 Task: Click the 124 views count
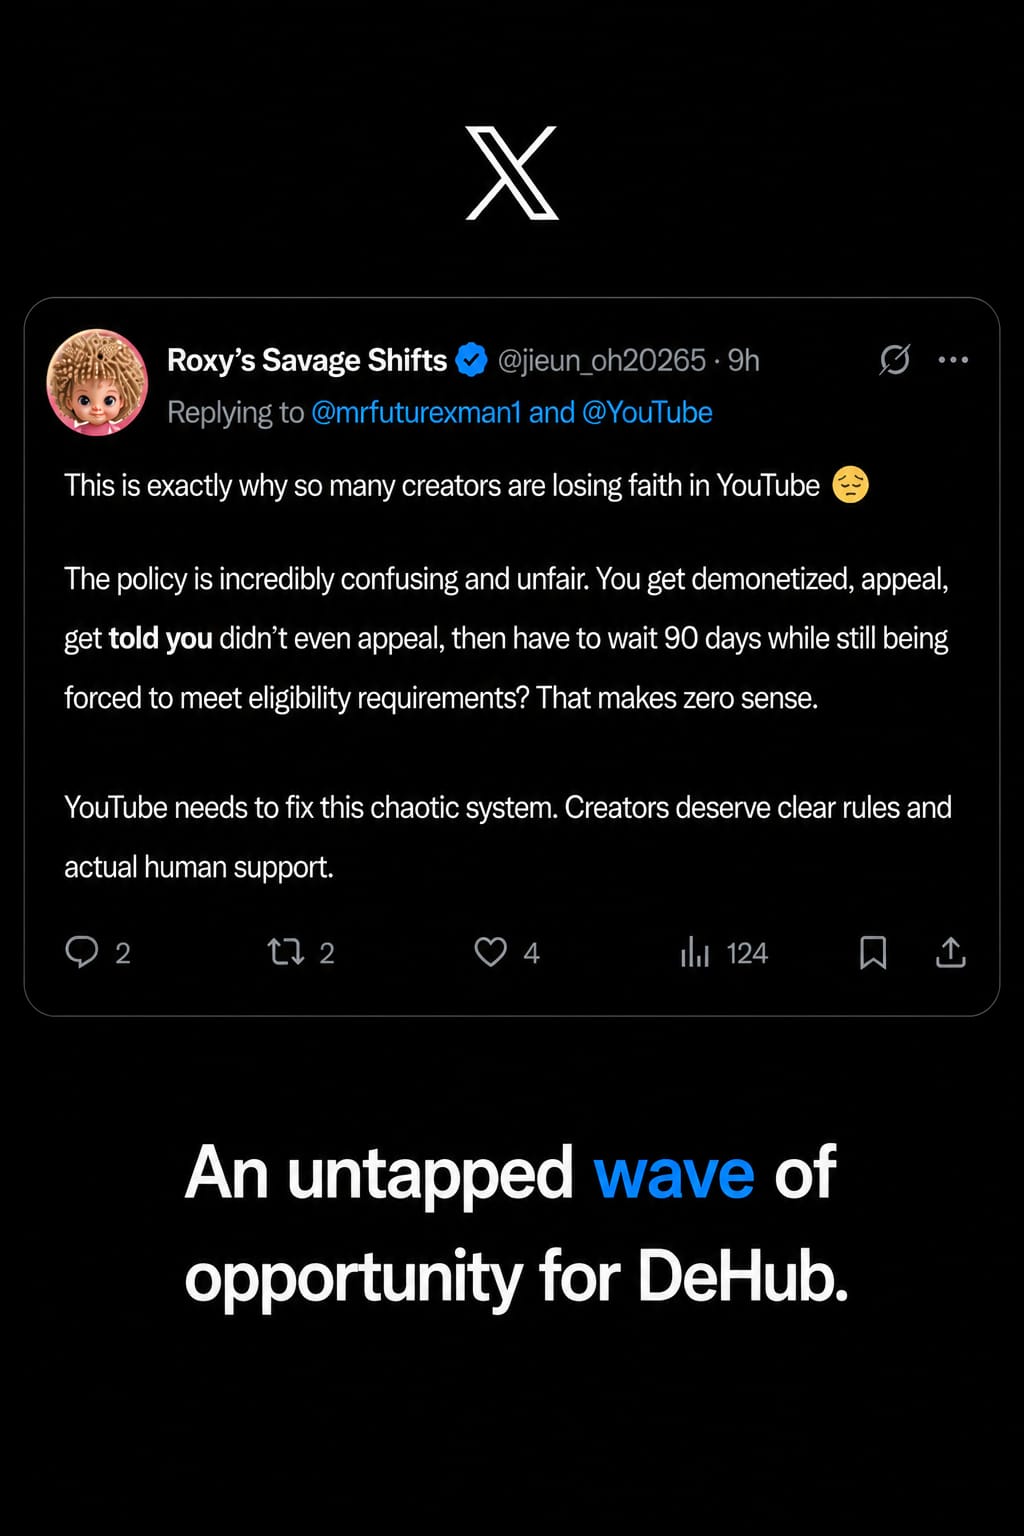tap(747, 952)
